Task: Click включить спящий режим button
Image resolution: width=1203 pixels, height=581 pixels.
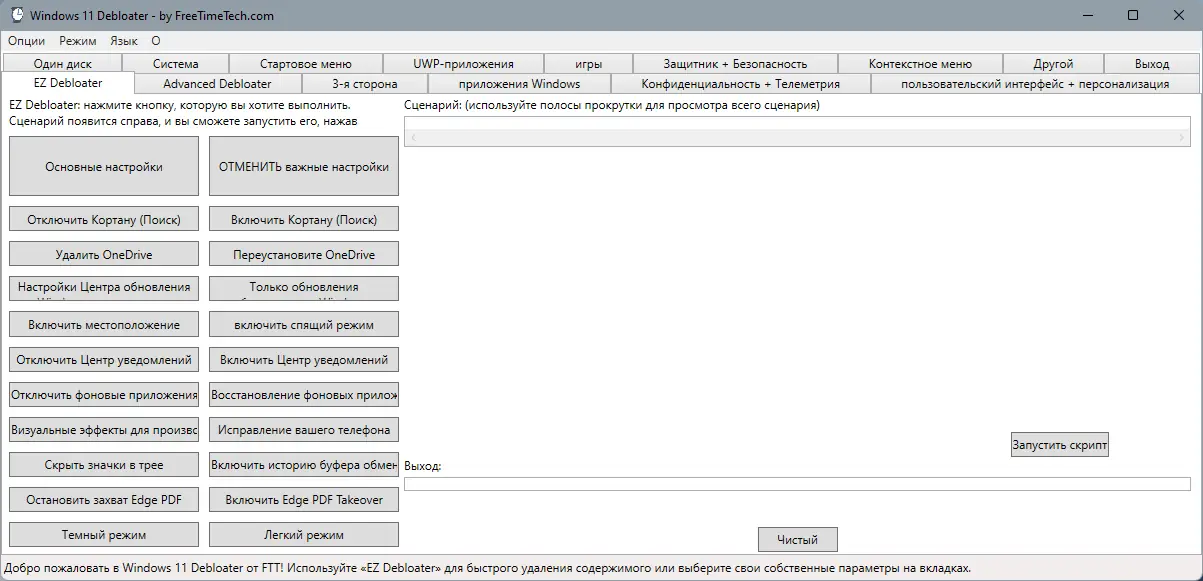Action: tap(304, 324)
